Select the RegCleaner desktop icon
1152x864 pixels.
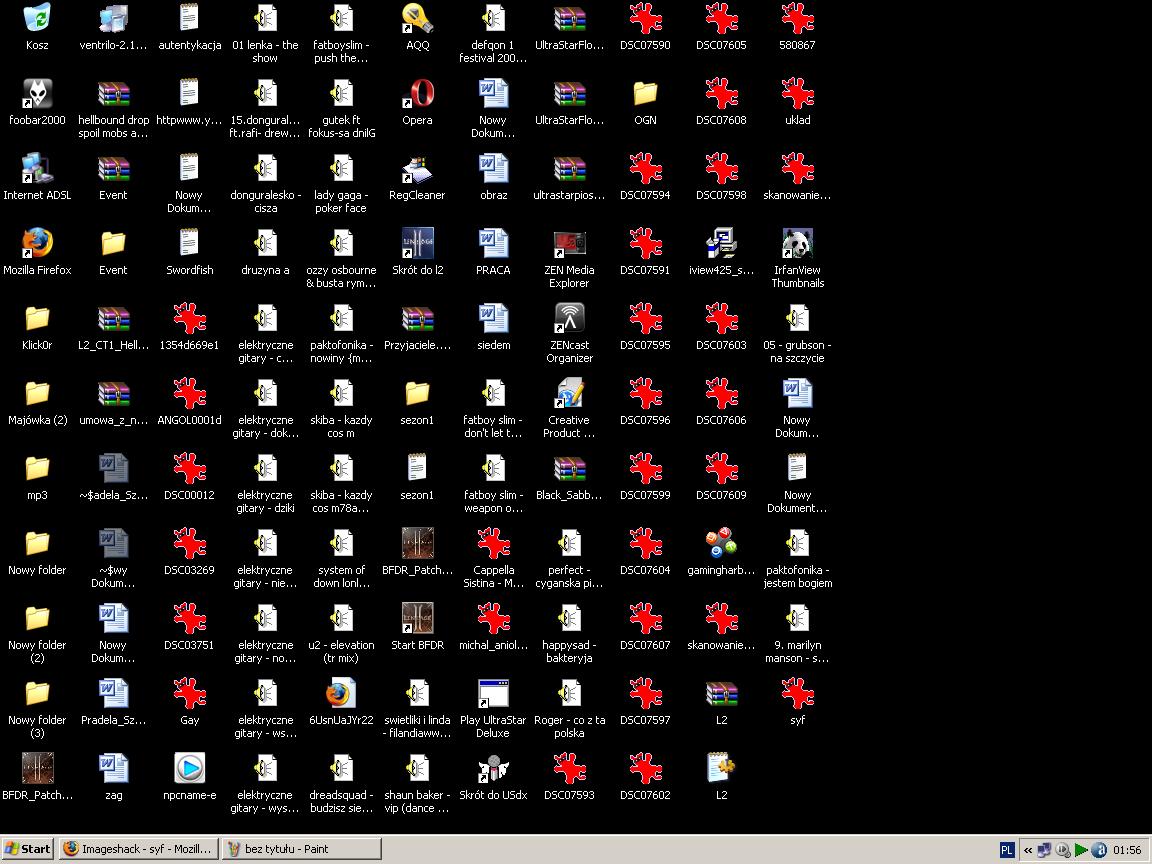(417, 169)
